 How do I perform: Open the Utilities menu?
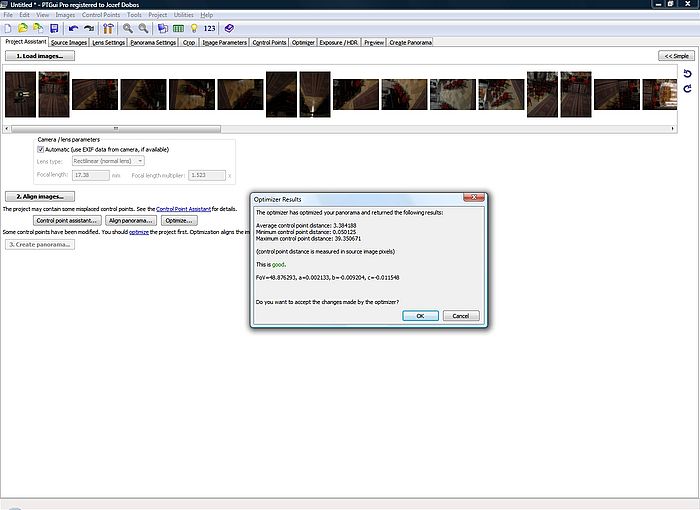point(184,16)
